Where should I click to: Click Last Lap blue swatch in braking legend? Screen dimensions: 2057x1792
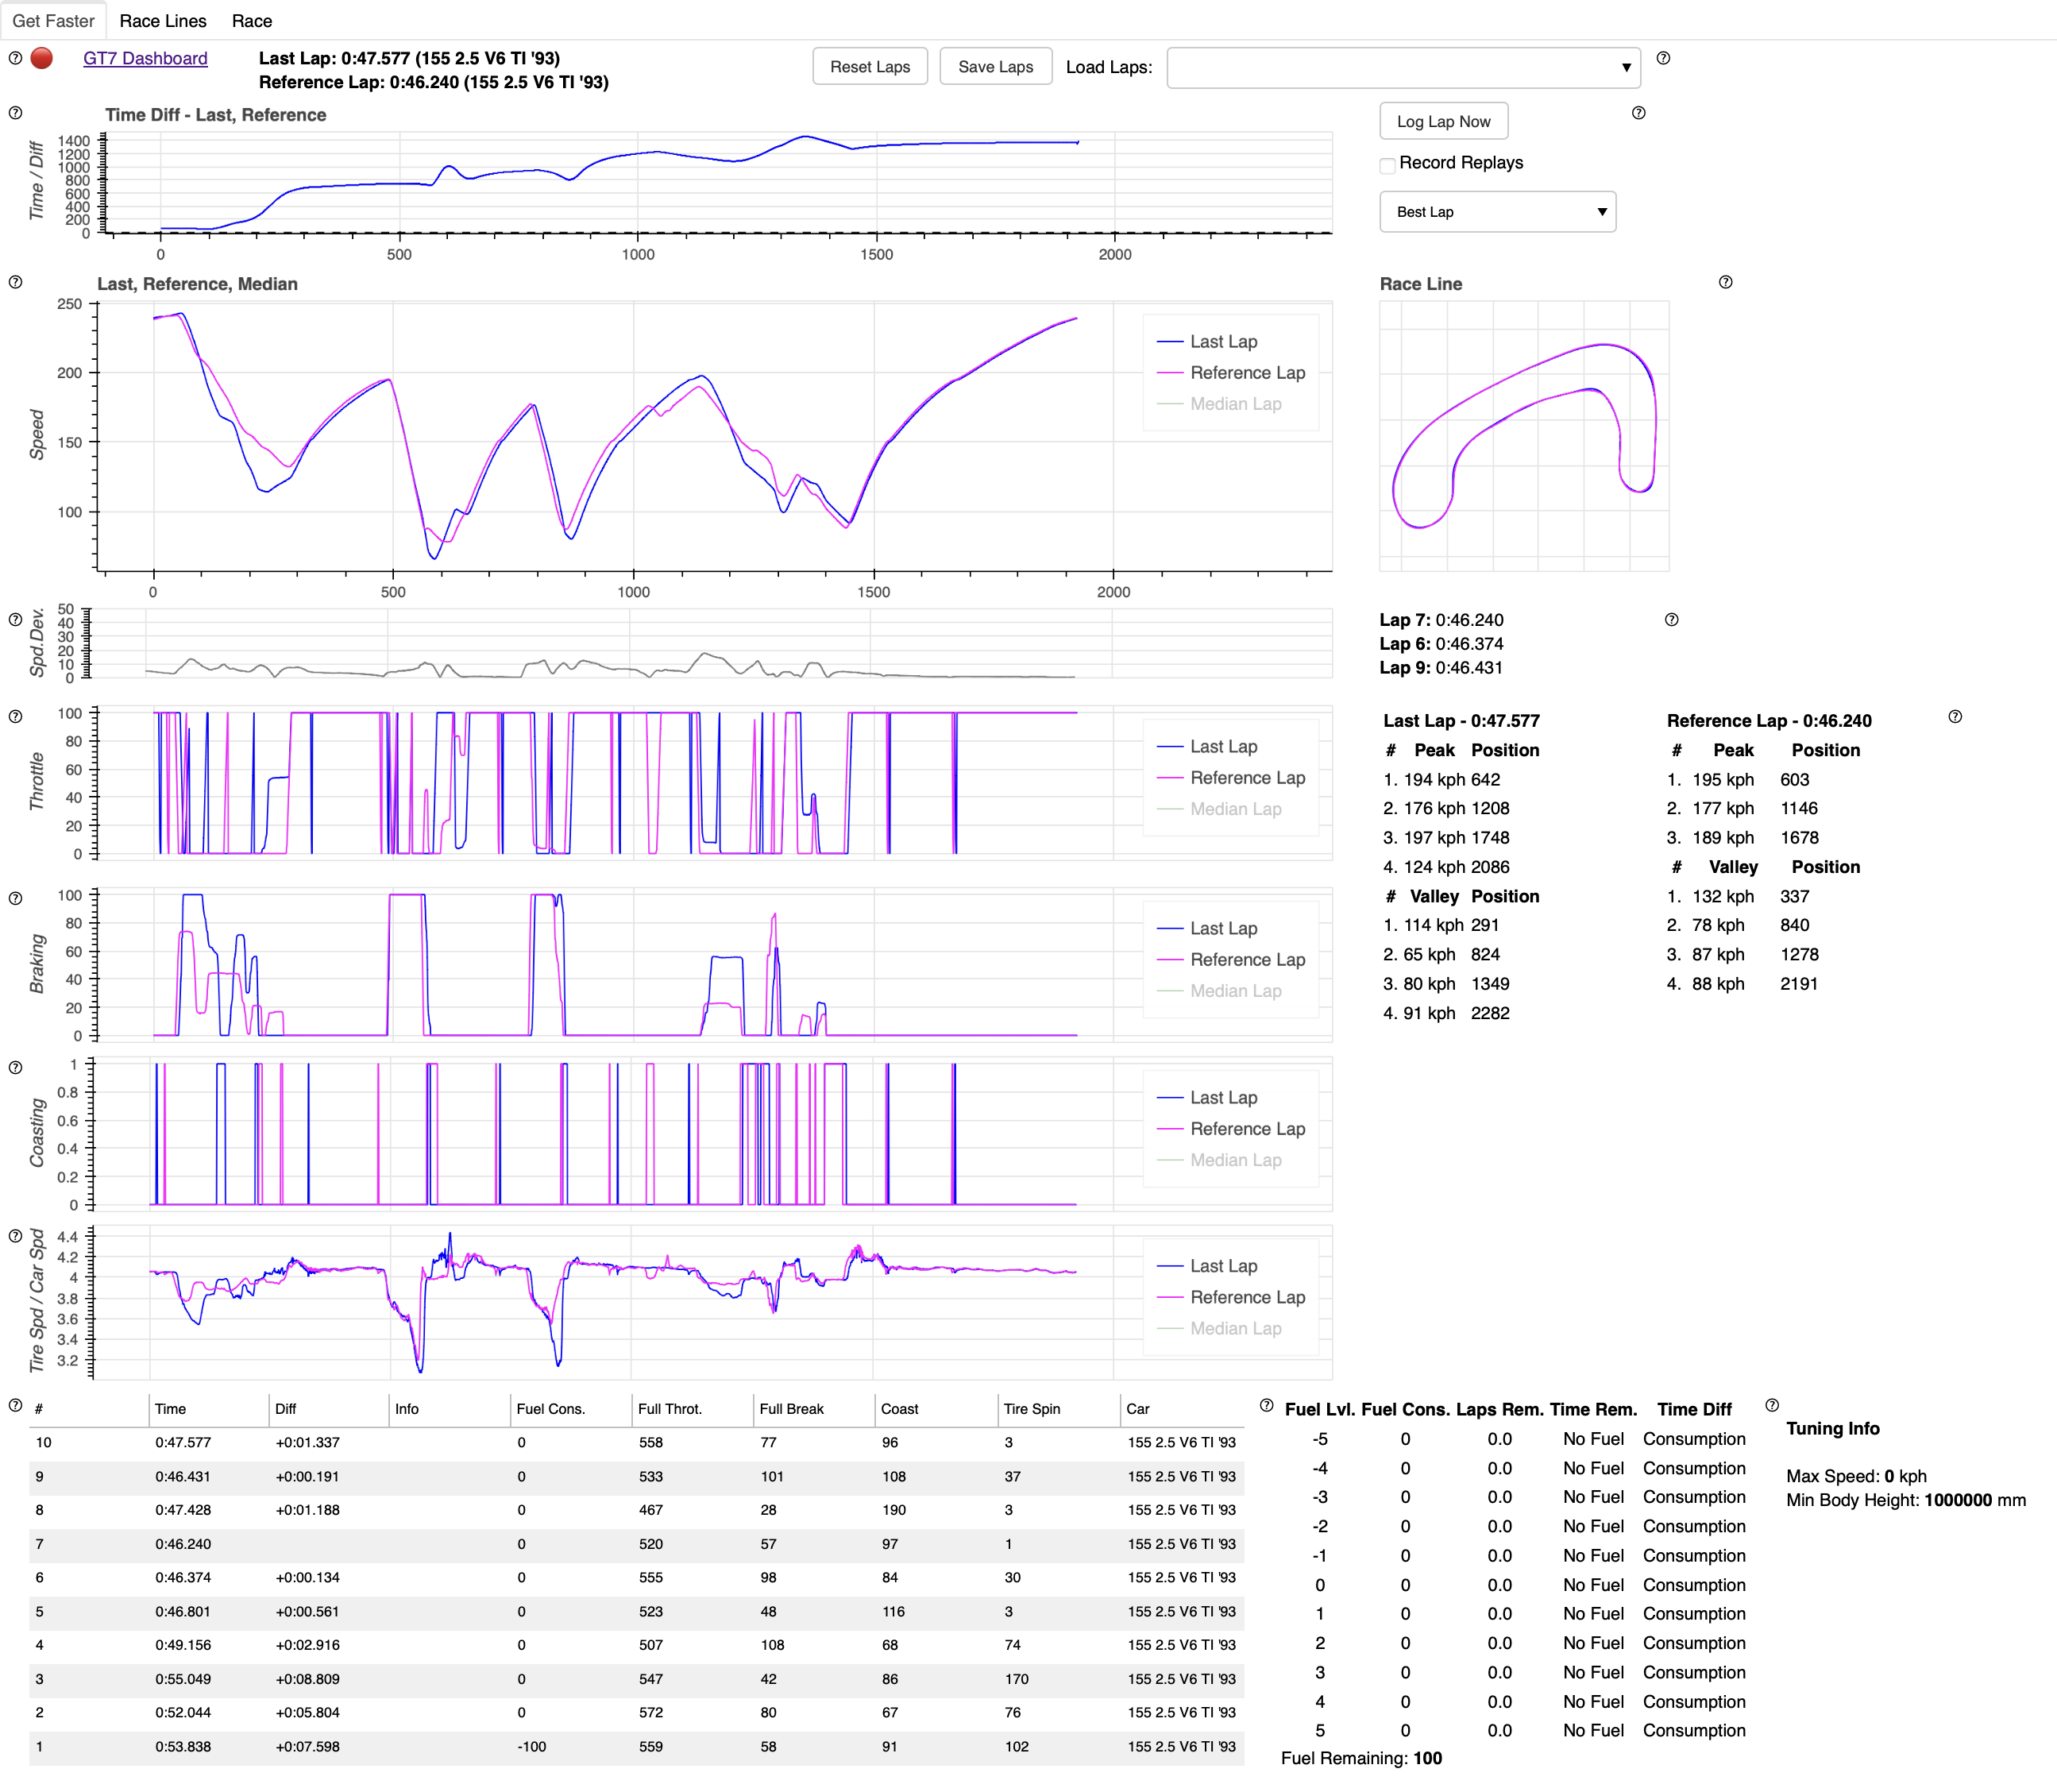tap(1170, 929)
